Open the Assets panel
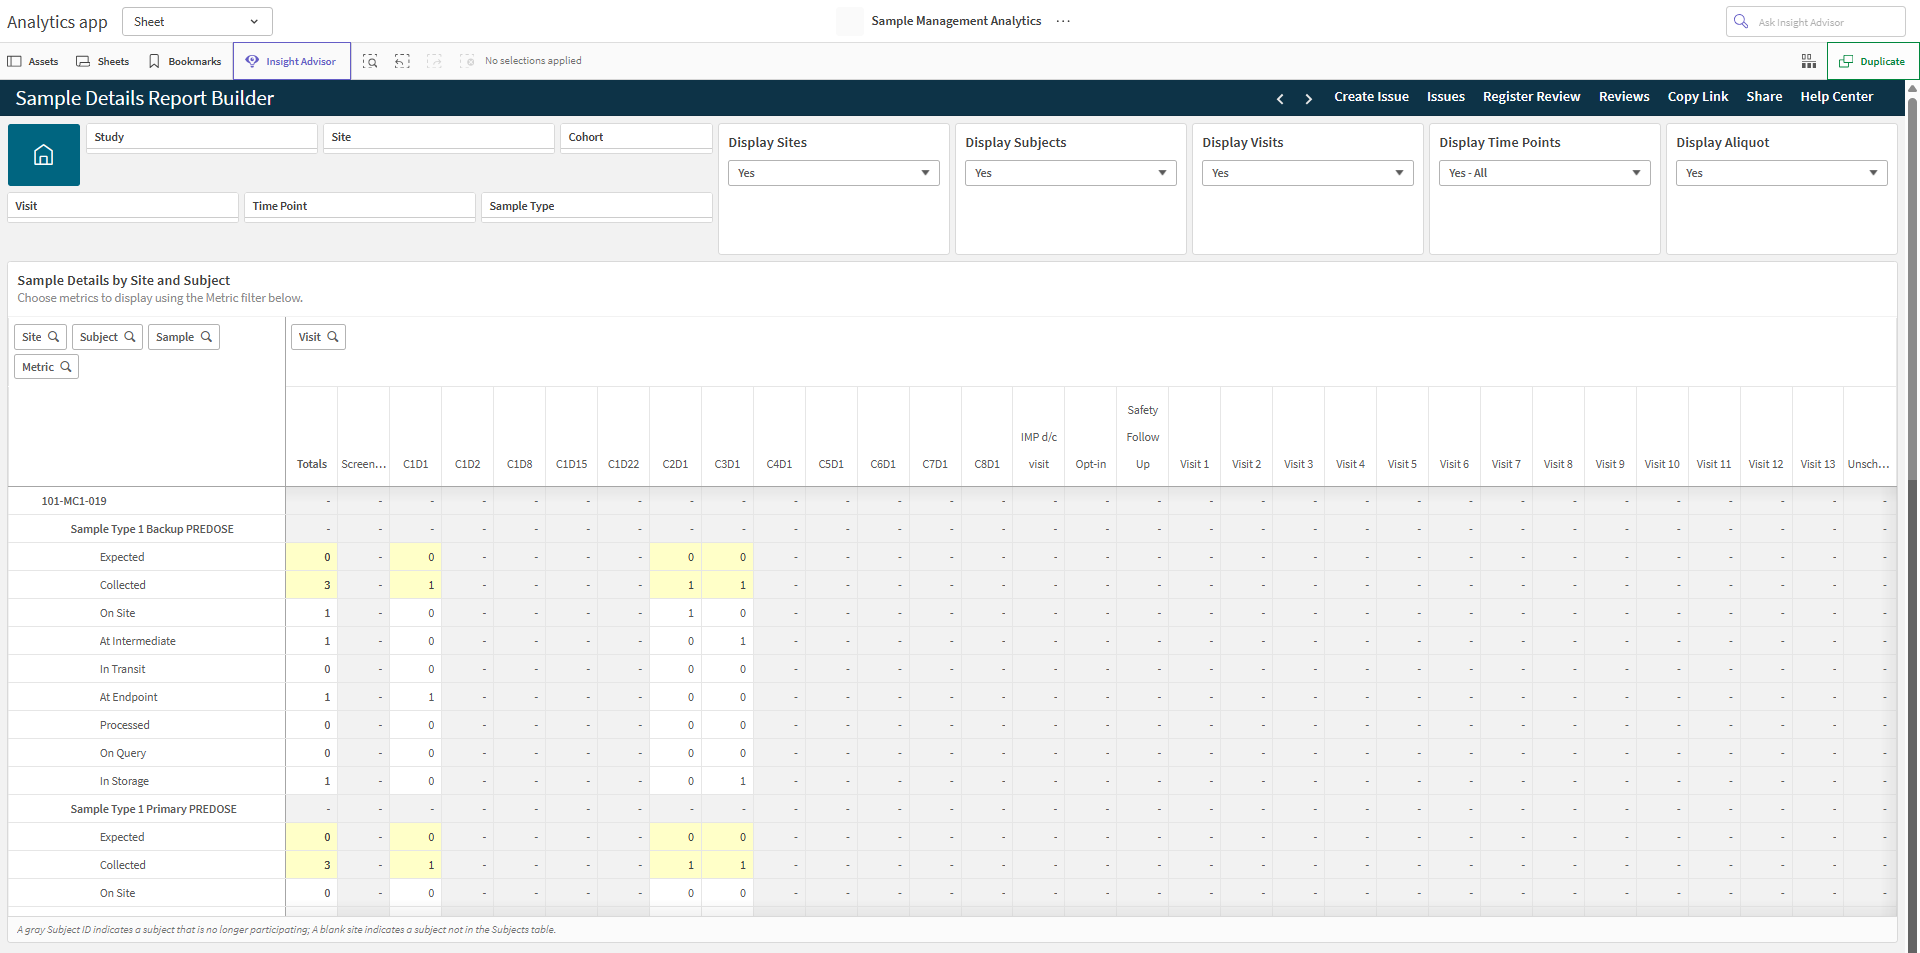The image size is (1920, 953). 33,61
